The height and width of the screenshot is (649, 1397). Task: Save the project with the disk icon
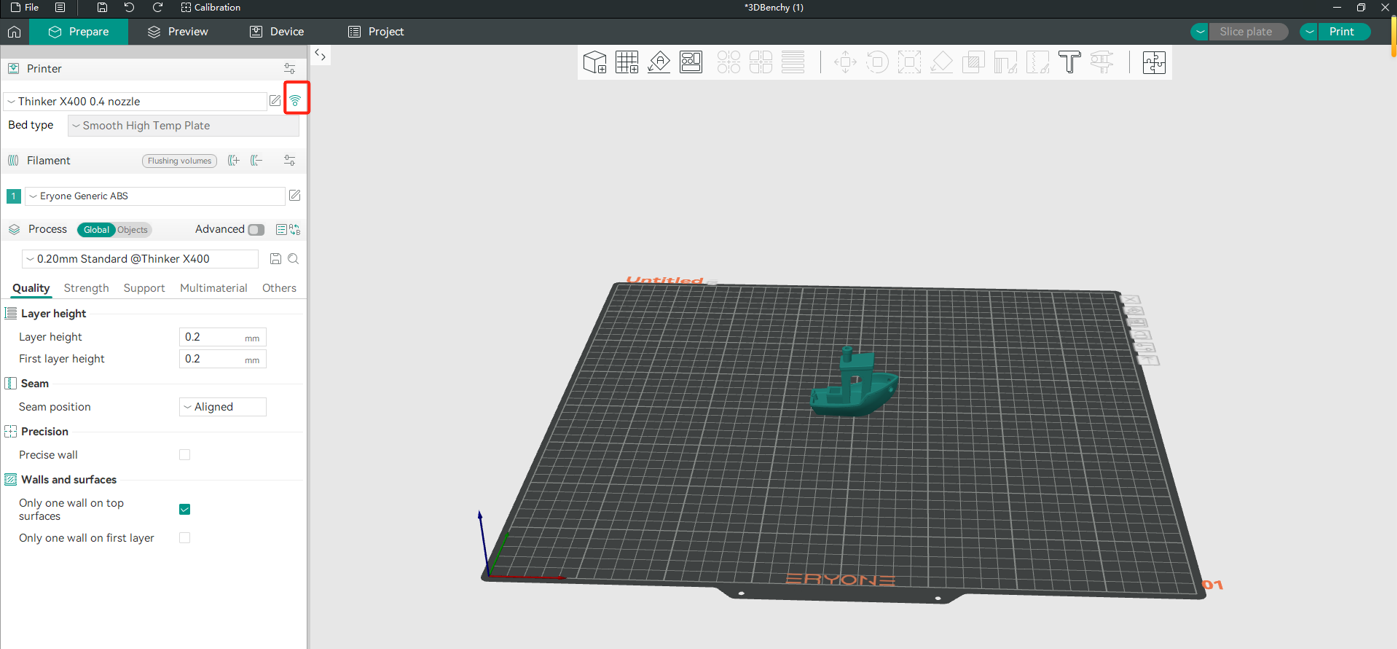tap(102, 7)
